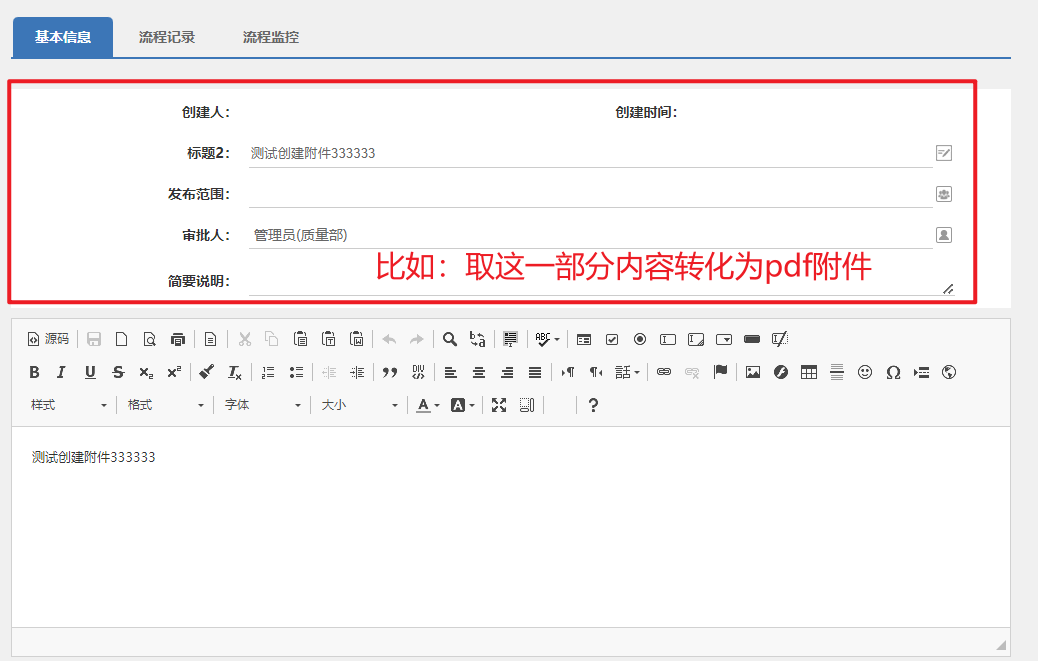Open the person picker beside 审批人

[943, 234]
